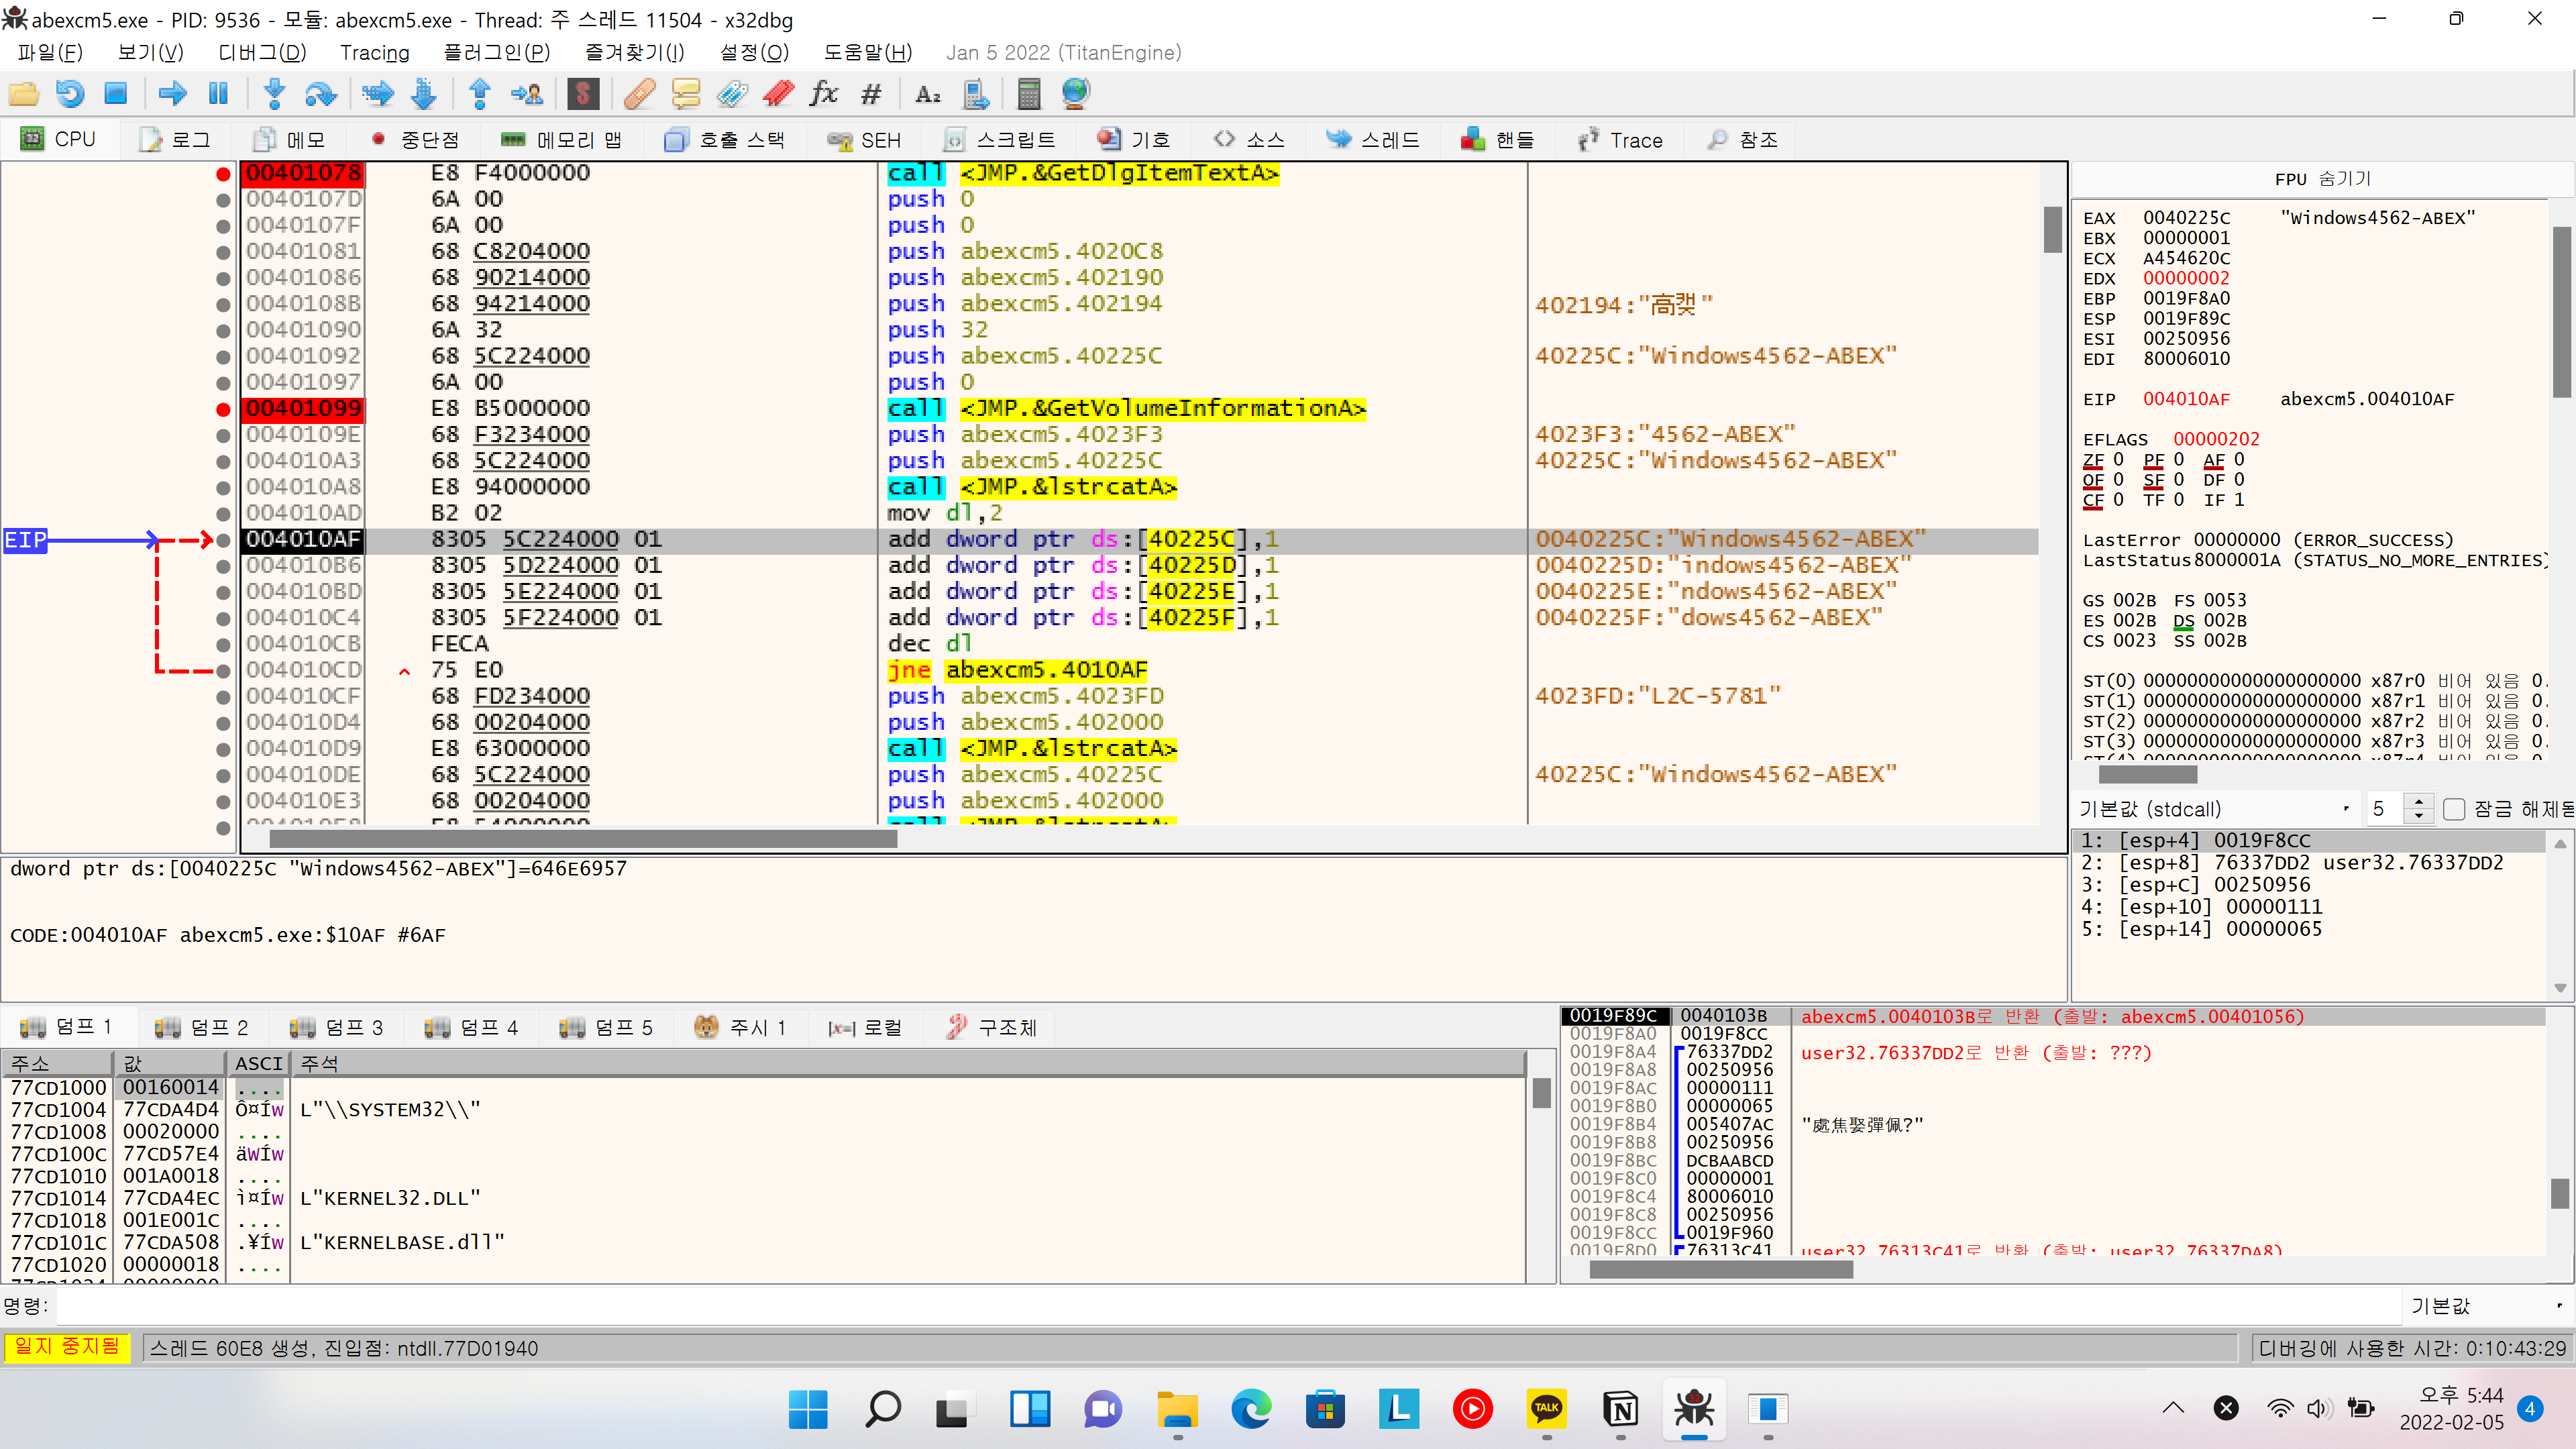Image resolution: width=2576 pixels, height=1449 pixels.
Task: Click the 일지 중지됨 status label
Action: [x=67, y=1347]
